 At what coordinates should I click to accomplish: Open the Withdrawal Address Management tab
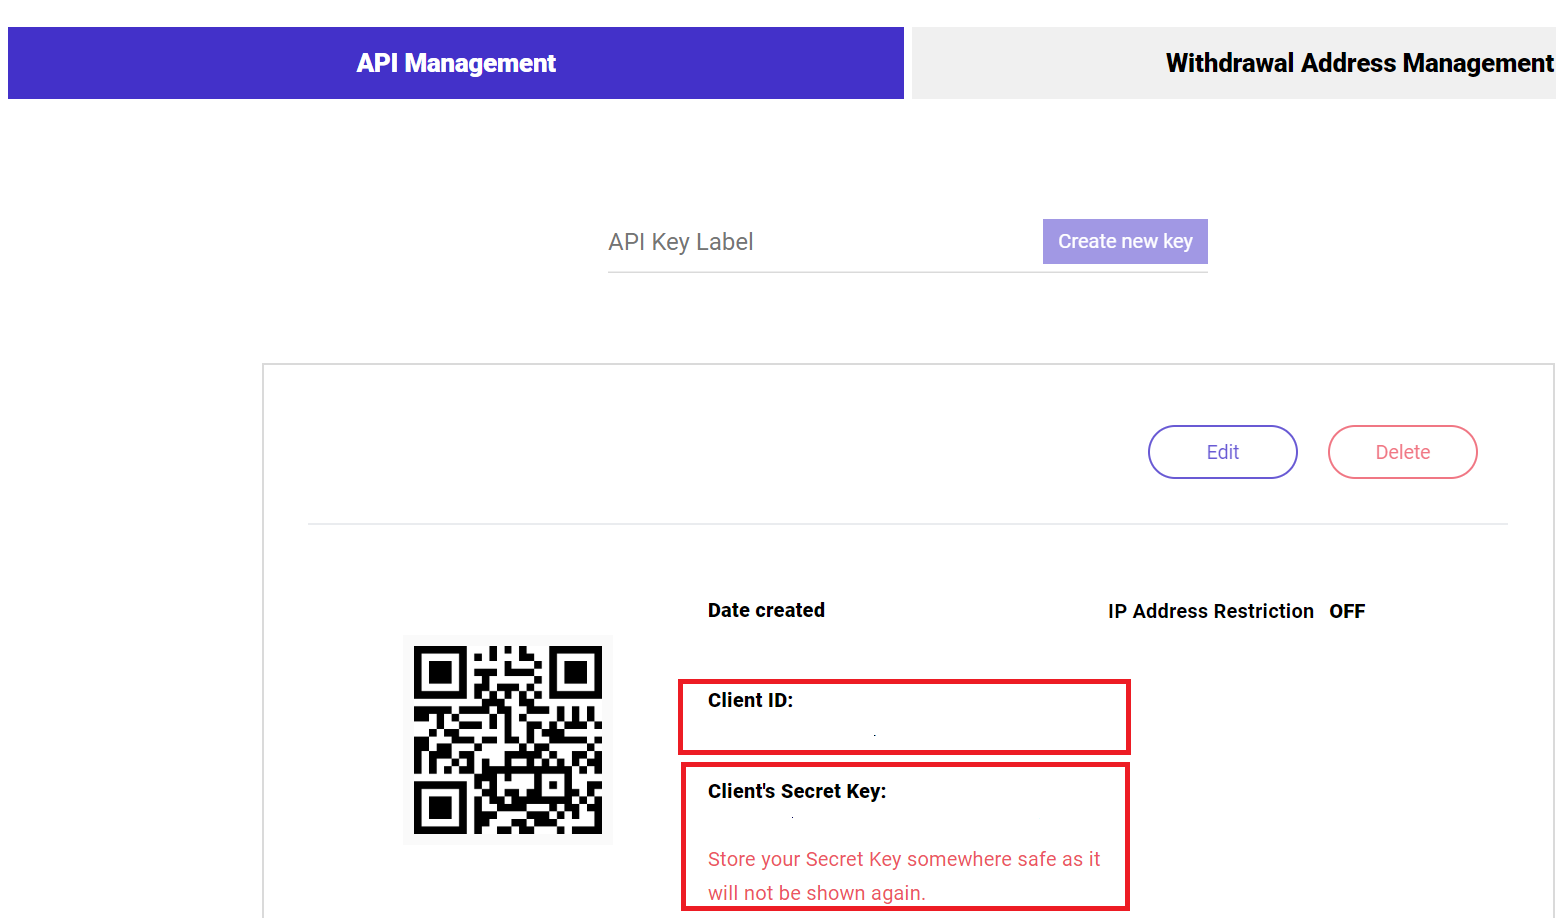pos(1234,63)
